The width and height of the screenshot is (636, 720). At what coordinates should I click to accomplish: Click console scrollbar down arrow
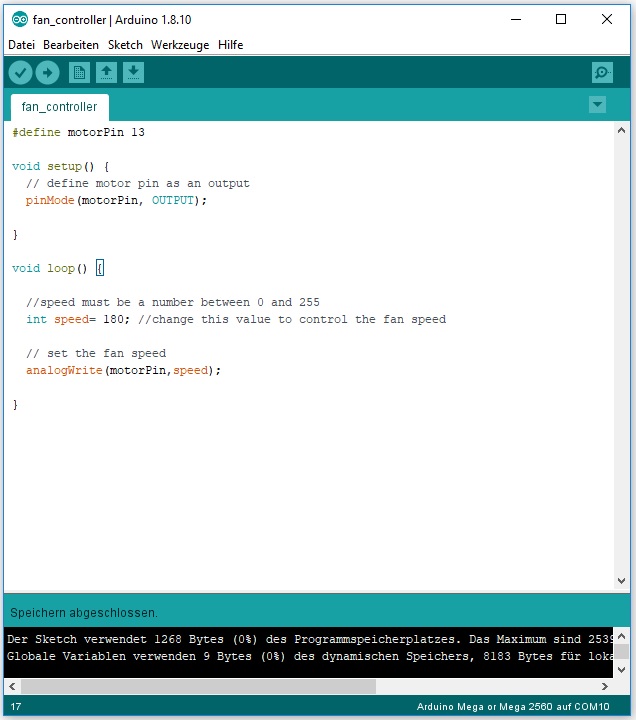pos(621,670)
